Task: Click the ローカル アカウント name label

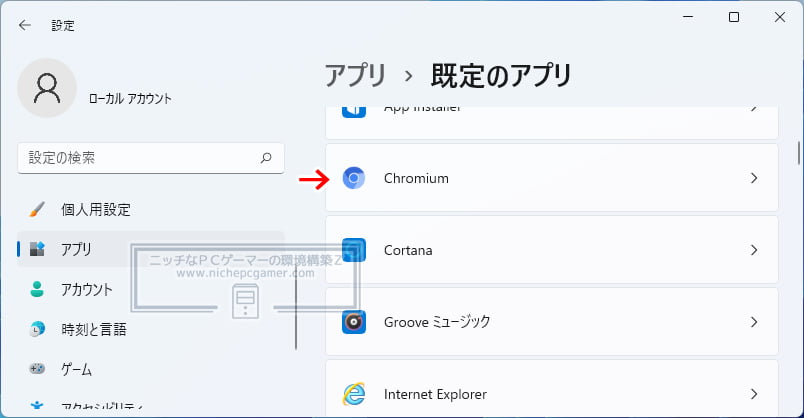Action: 130,98
